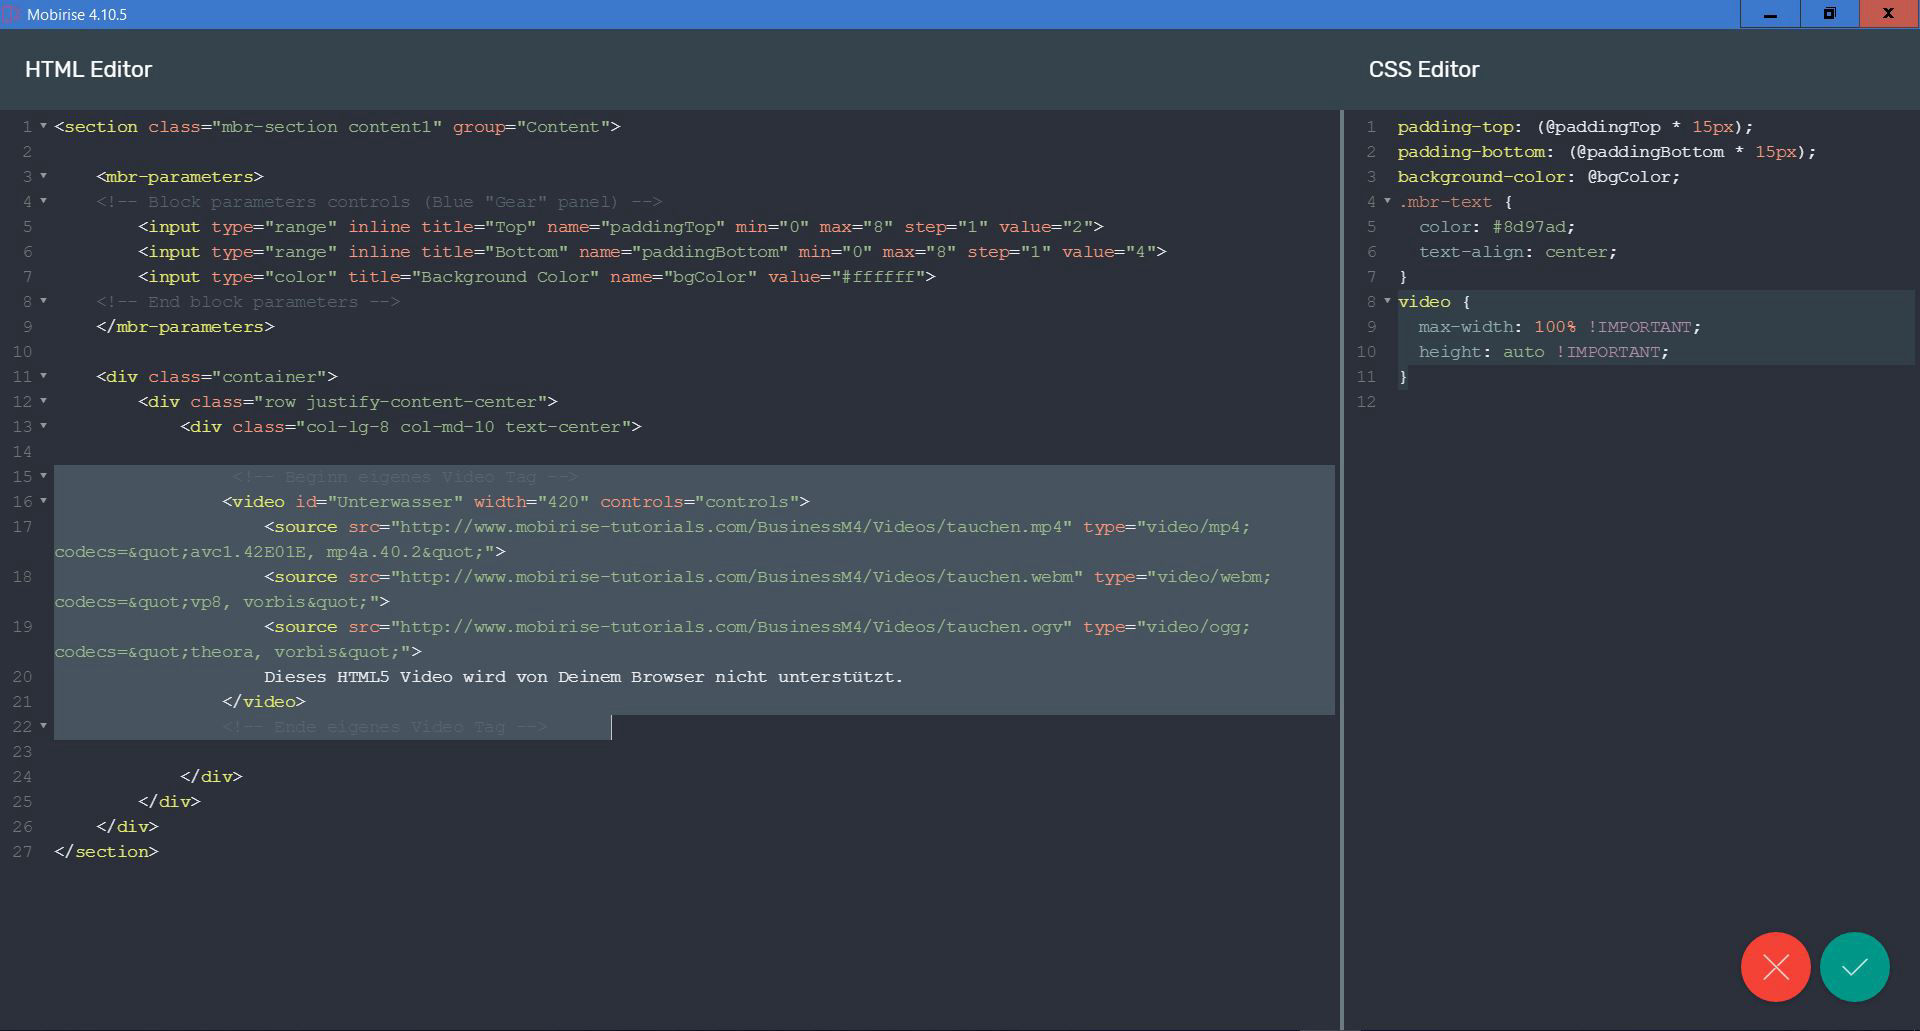Fold the mbr-parameters block at line 3
The image size is (1920, 1031).
coord(43,176)
